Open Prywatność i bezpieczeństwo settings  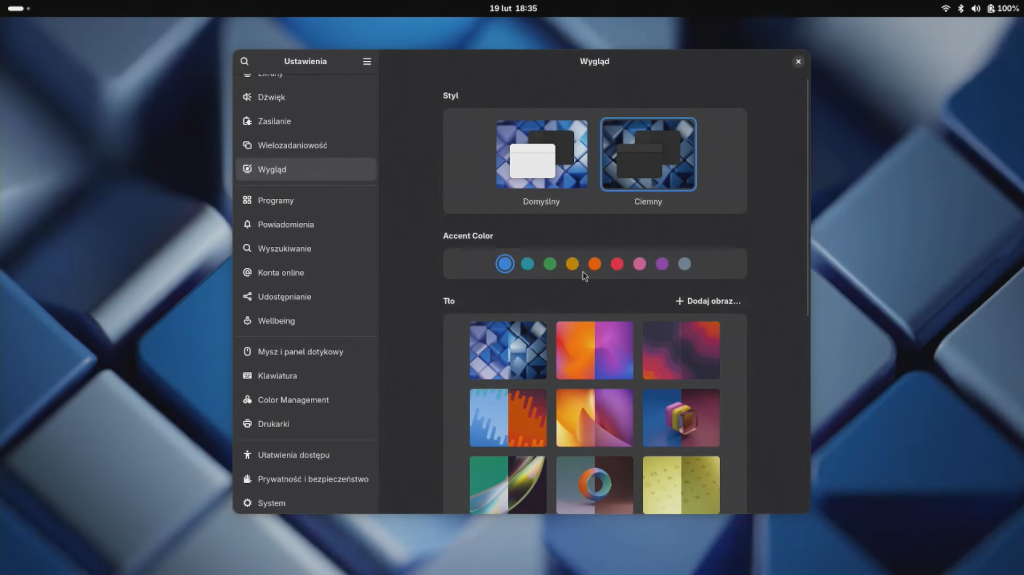tap(306, 479)
